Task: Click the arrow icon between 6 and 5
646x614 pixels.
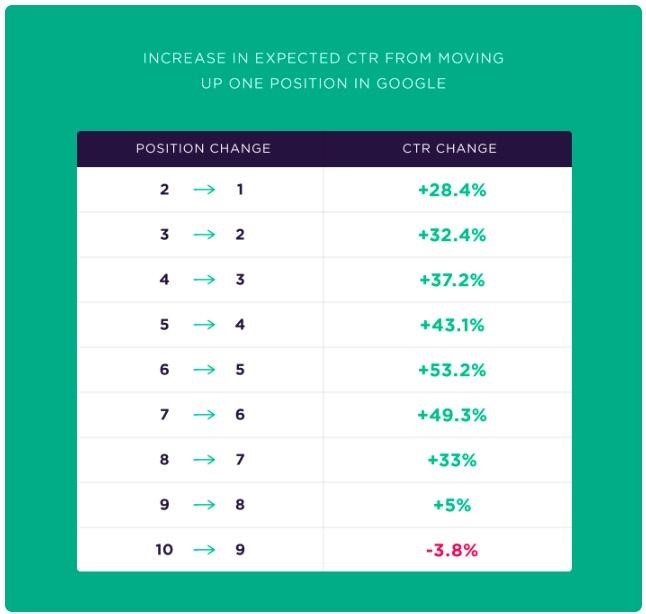Action: [x=204, y=370]
